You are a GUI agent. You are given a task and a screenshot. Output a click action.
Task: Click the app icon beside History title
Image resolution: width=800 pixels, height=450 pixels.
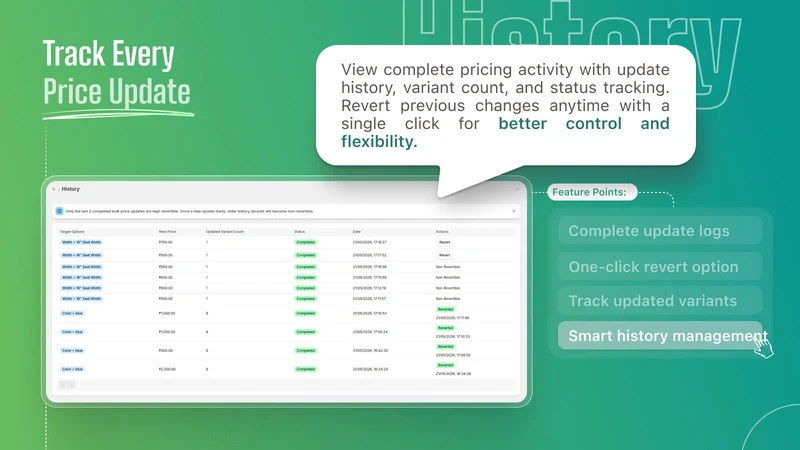(54, 189)
